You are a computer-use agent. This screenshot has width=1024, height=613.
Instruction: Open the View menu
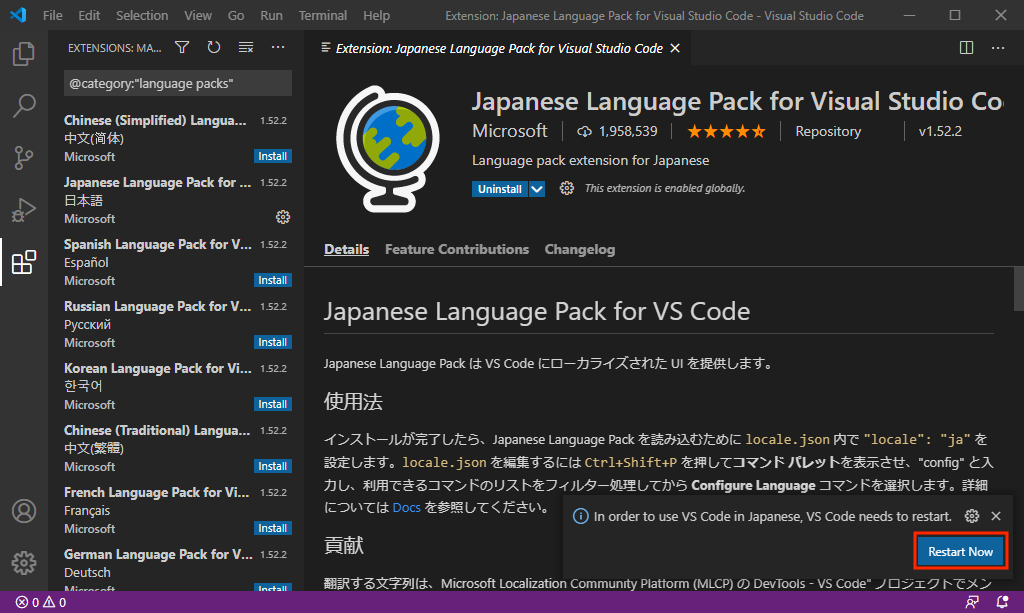point(198,16)
